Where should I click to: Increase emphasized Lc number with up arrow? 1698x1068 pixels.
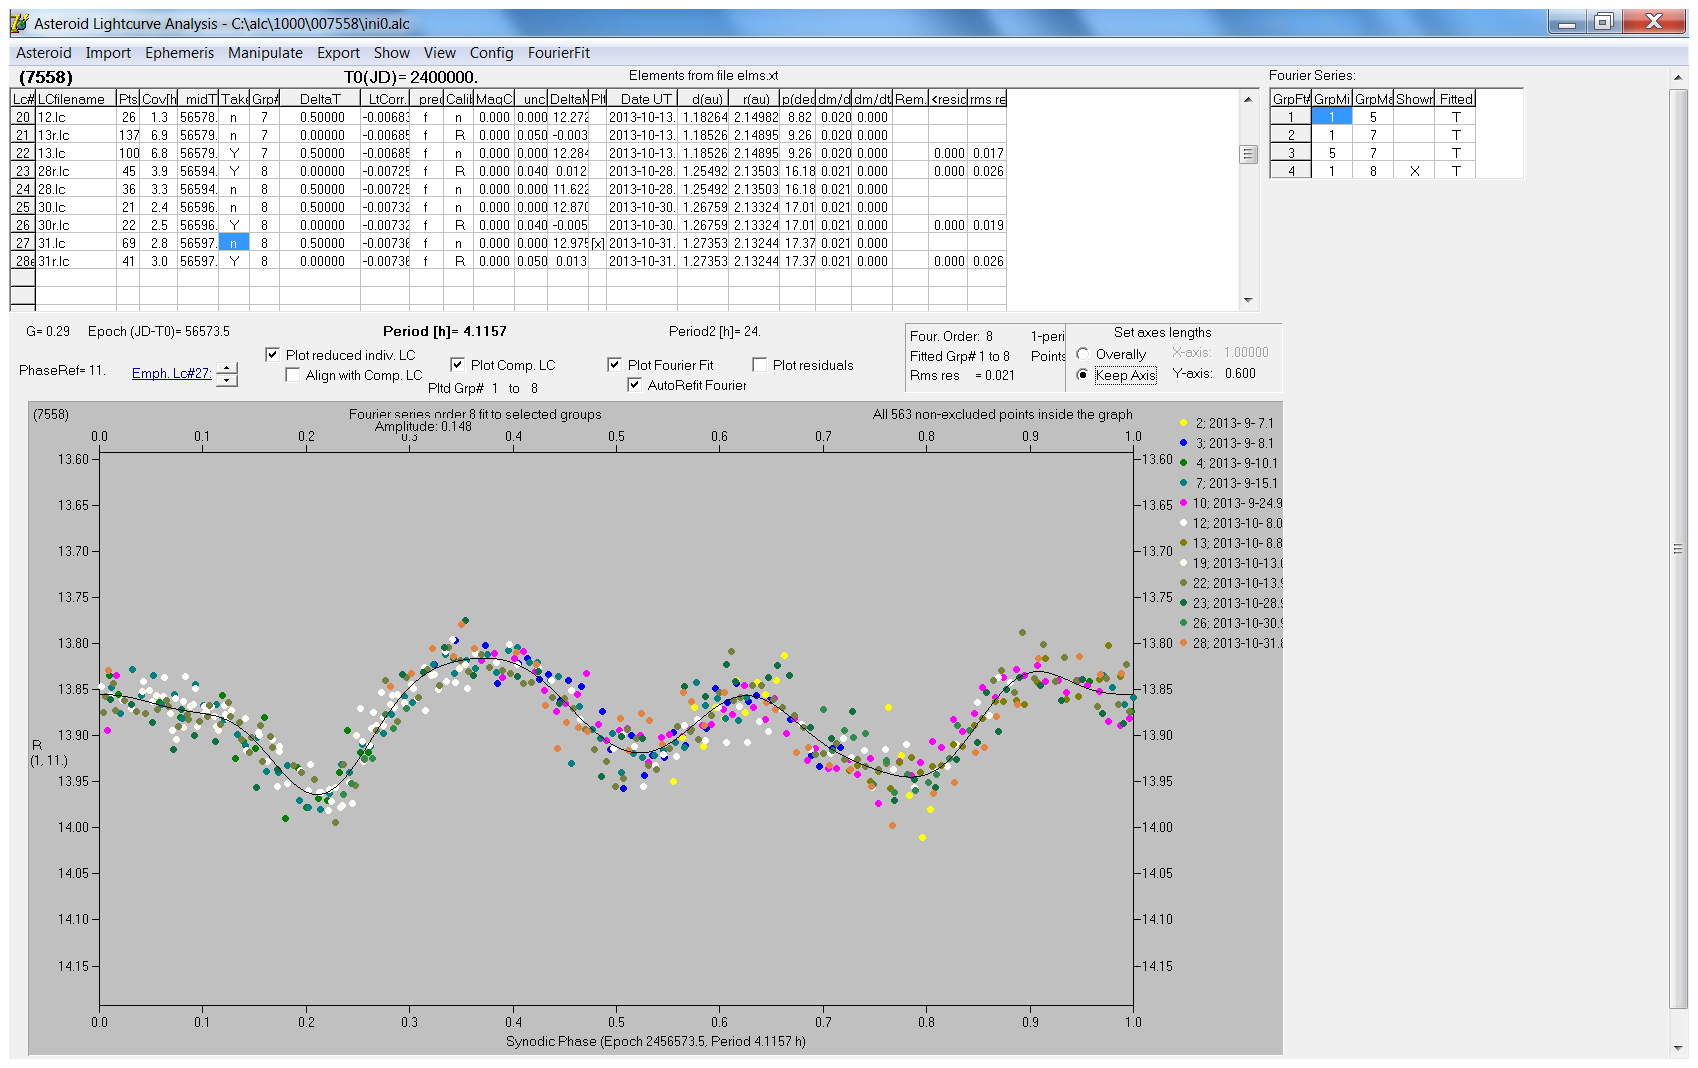pos(228,369)
